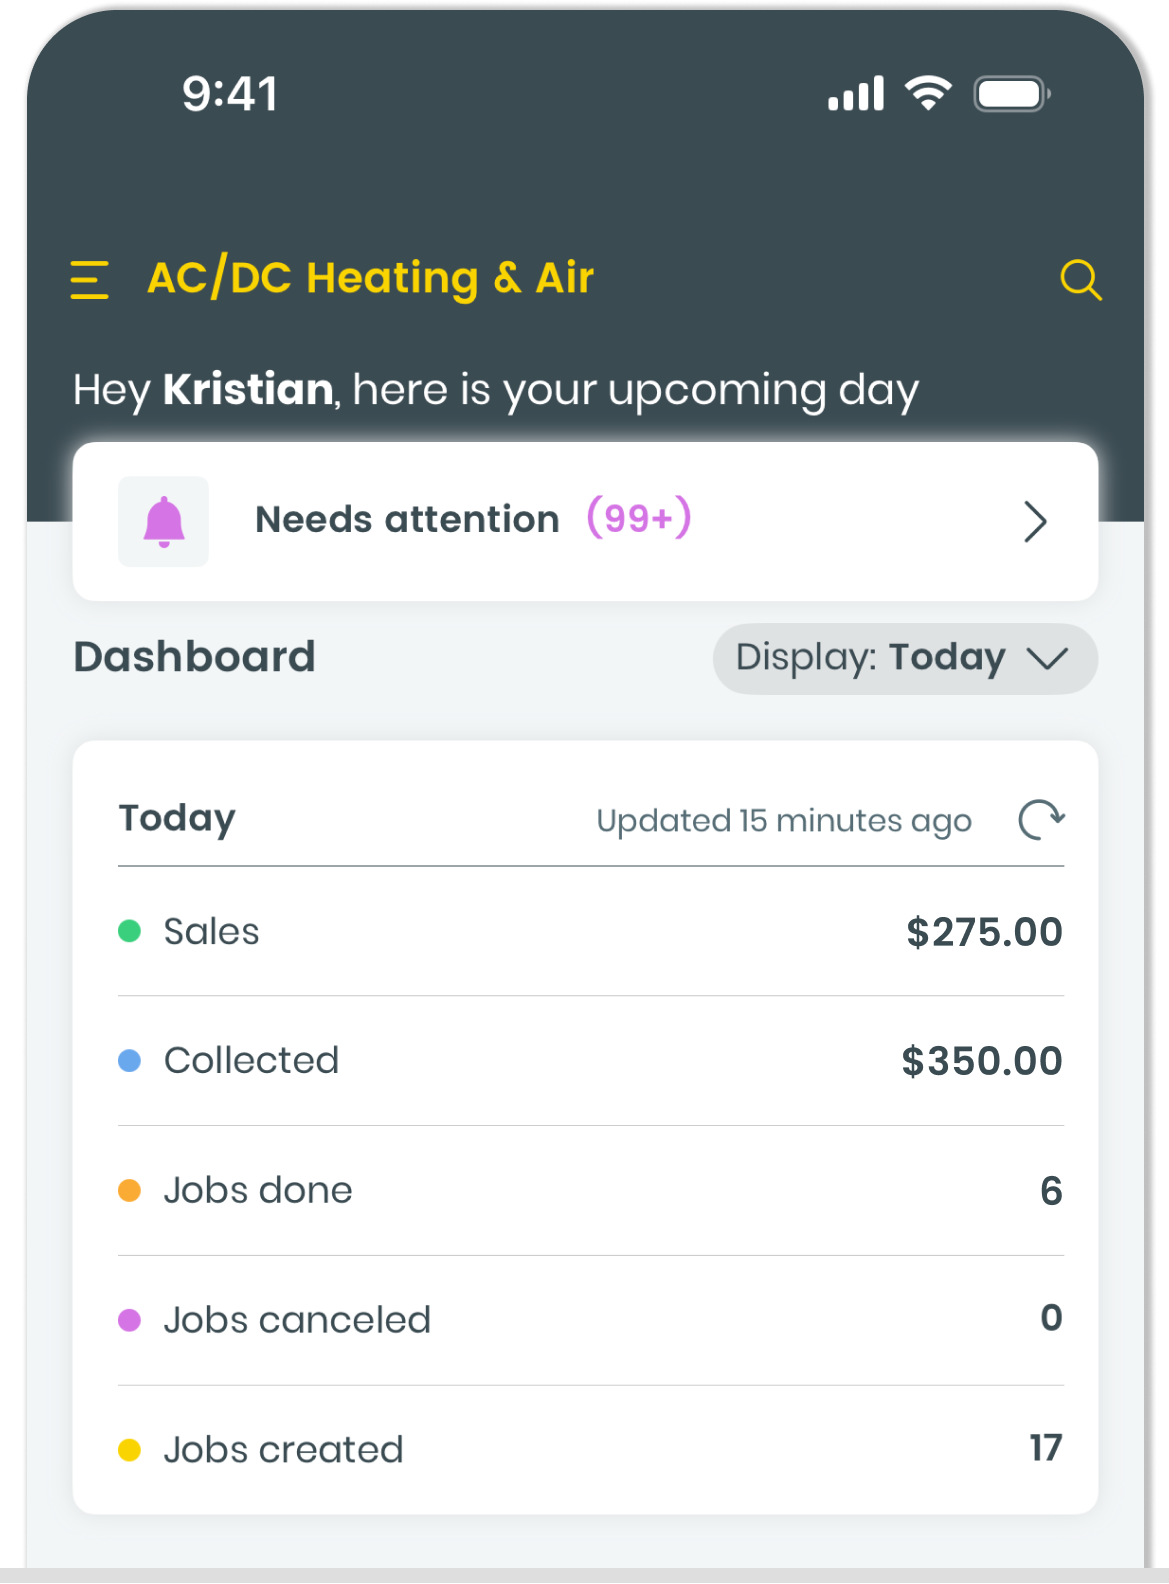Expand Needs attention with chevron arrow
This screenshot has width=1169, height=1584.
[1035, 522]
